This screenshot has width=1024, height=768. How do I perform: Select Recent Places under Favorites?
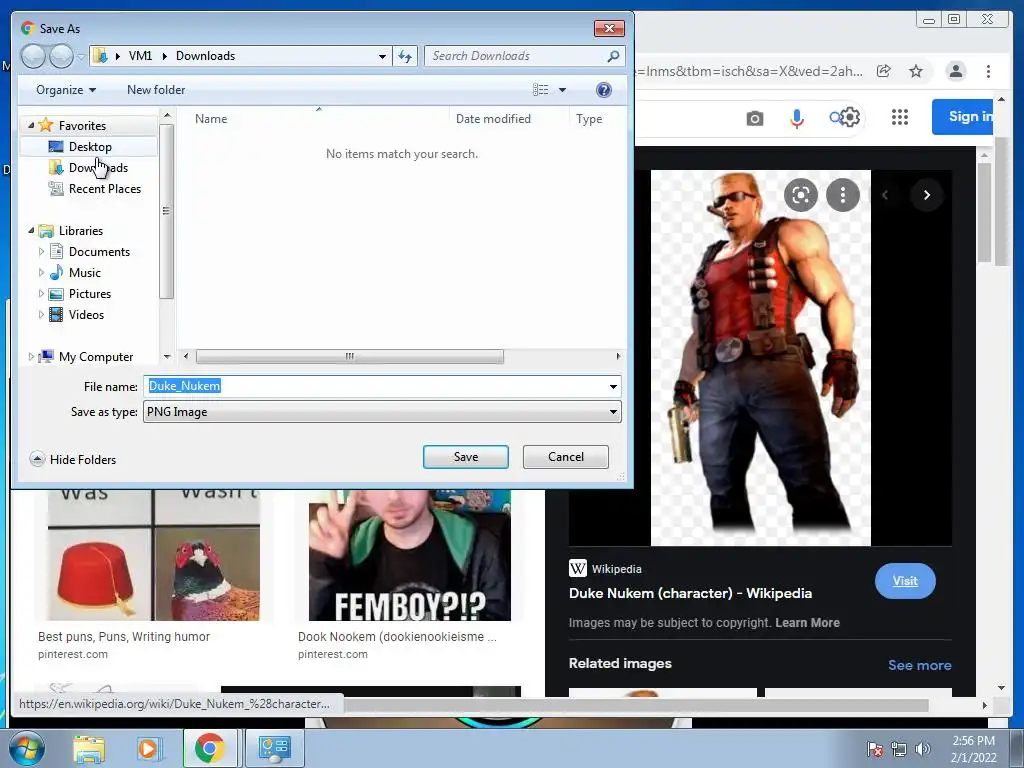pos(104,189)
